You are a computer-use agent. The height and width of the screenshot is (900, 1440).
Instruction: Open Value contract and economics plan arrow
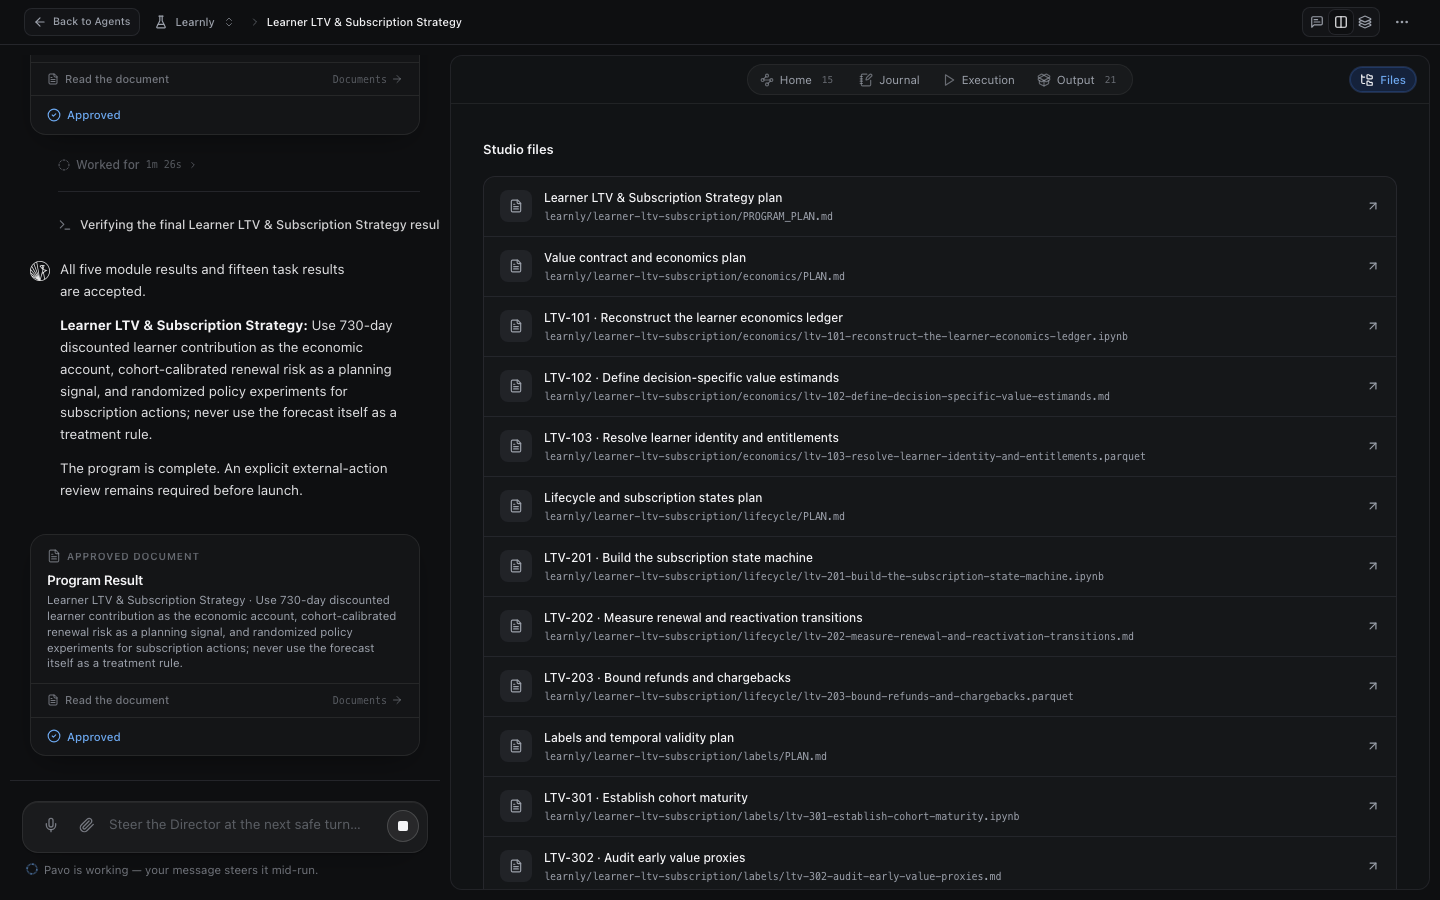point(1373,266)
